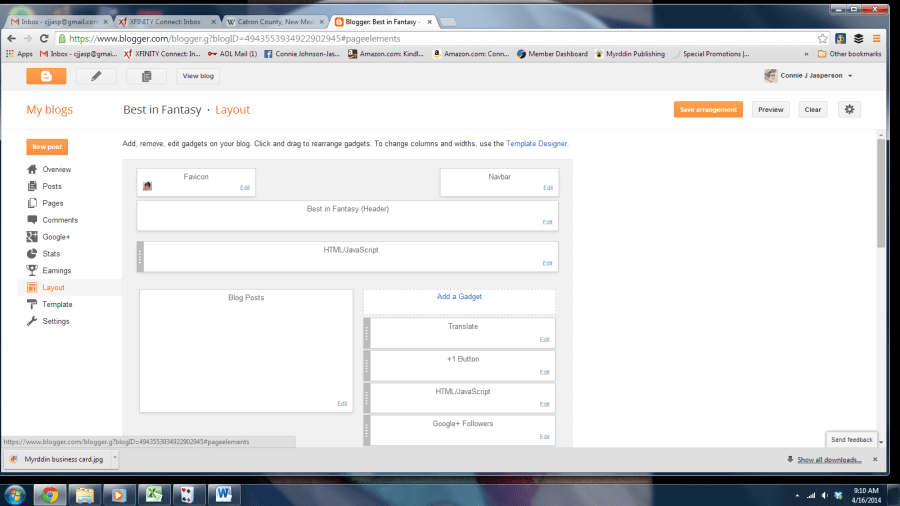Image resolution: width=900 pixels, height=506 pixels.
Task: Edit the Translate gadget
Action: [544, 340]
